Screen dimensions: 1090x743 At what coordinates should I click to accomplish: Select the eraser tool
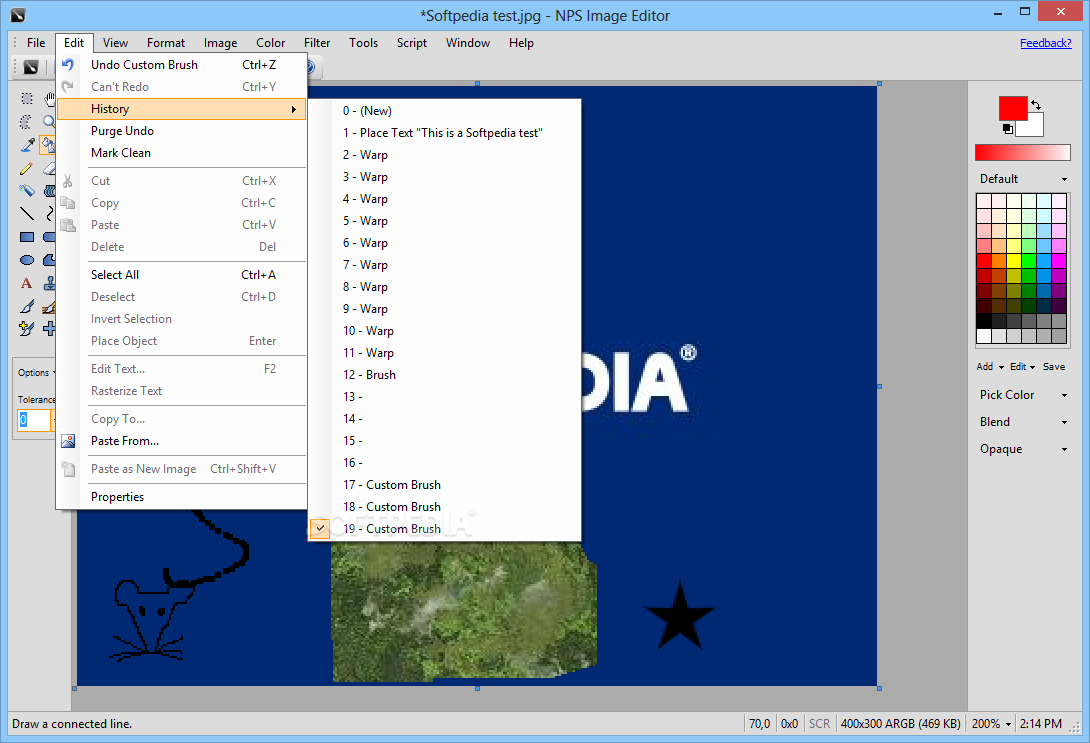[x=49, y=168]
